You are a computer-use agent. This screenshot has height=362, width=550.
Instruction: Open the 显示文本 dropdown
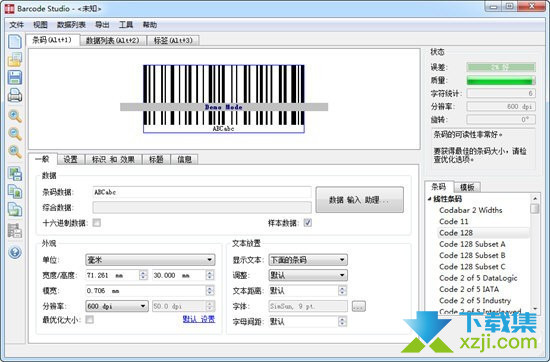point(308,260)
